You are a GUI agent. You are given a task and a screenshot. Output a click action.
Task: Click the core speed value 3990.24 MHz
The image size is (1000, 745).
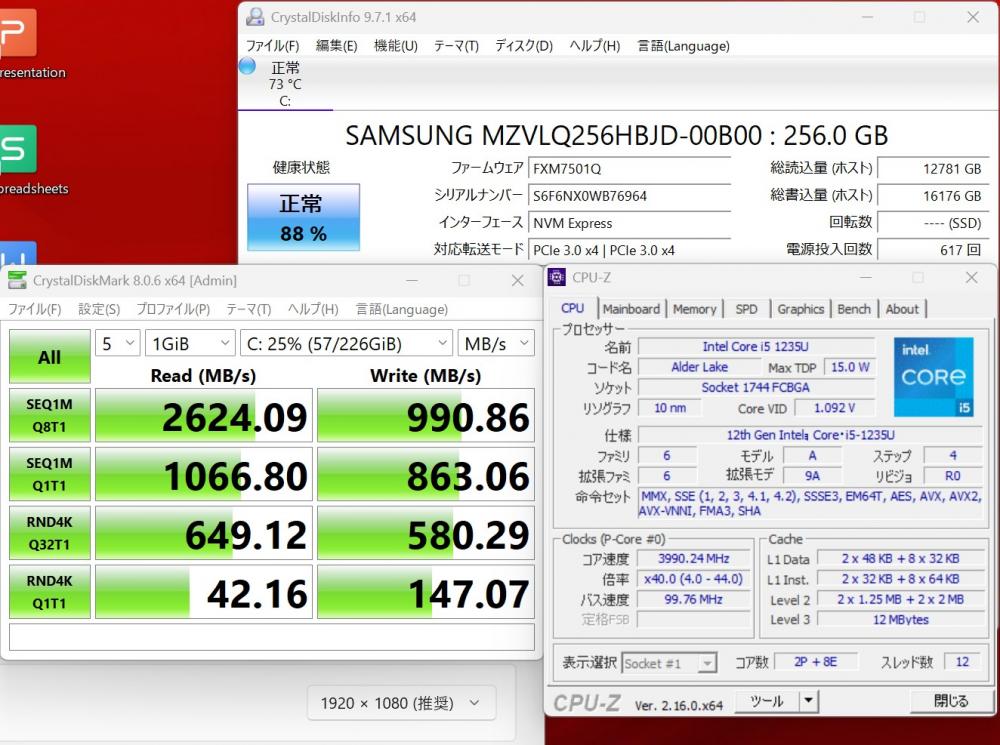693,559
